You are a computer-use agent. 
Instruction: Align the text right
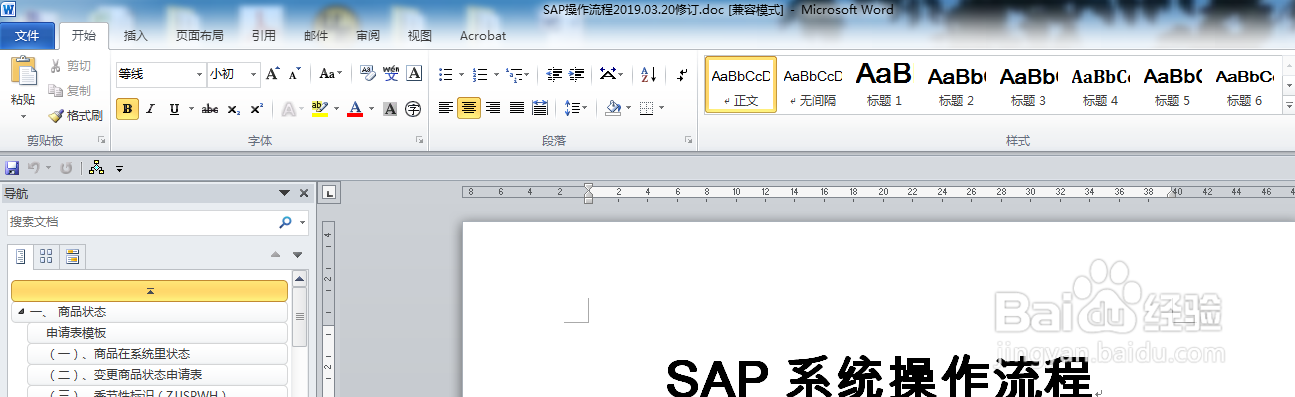493,108
